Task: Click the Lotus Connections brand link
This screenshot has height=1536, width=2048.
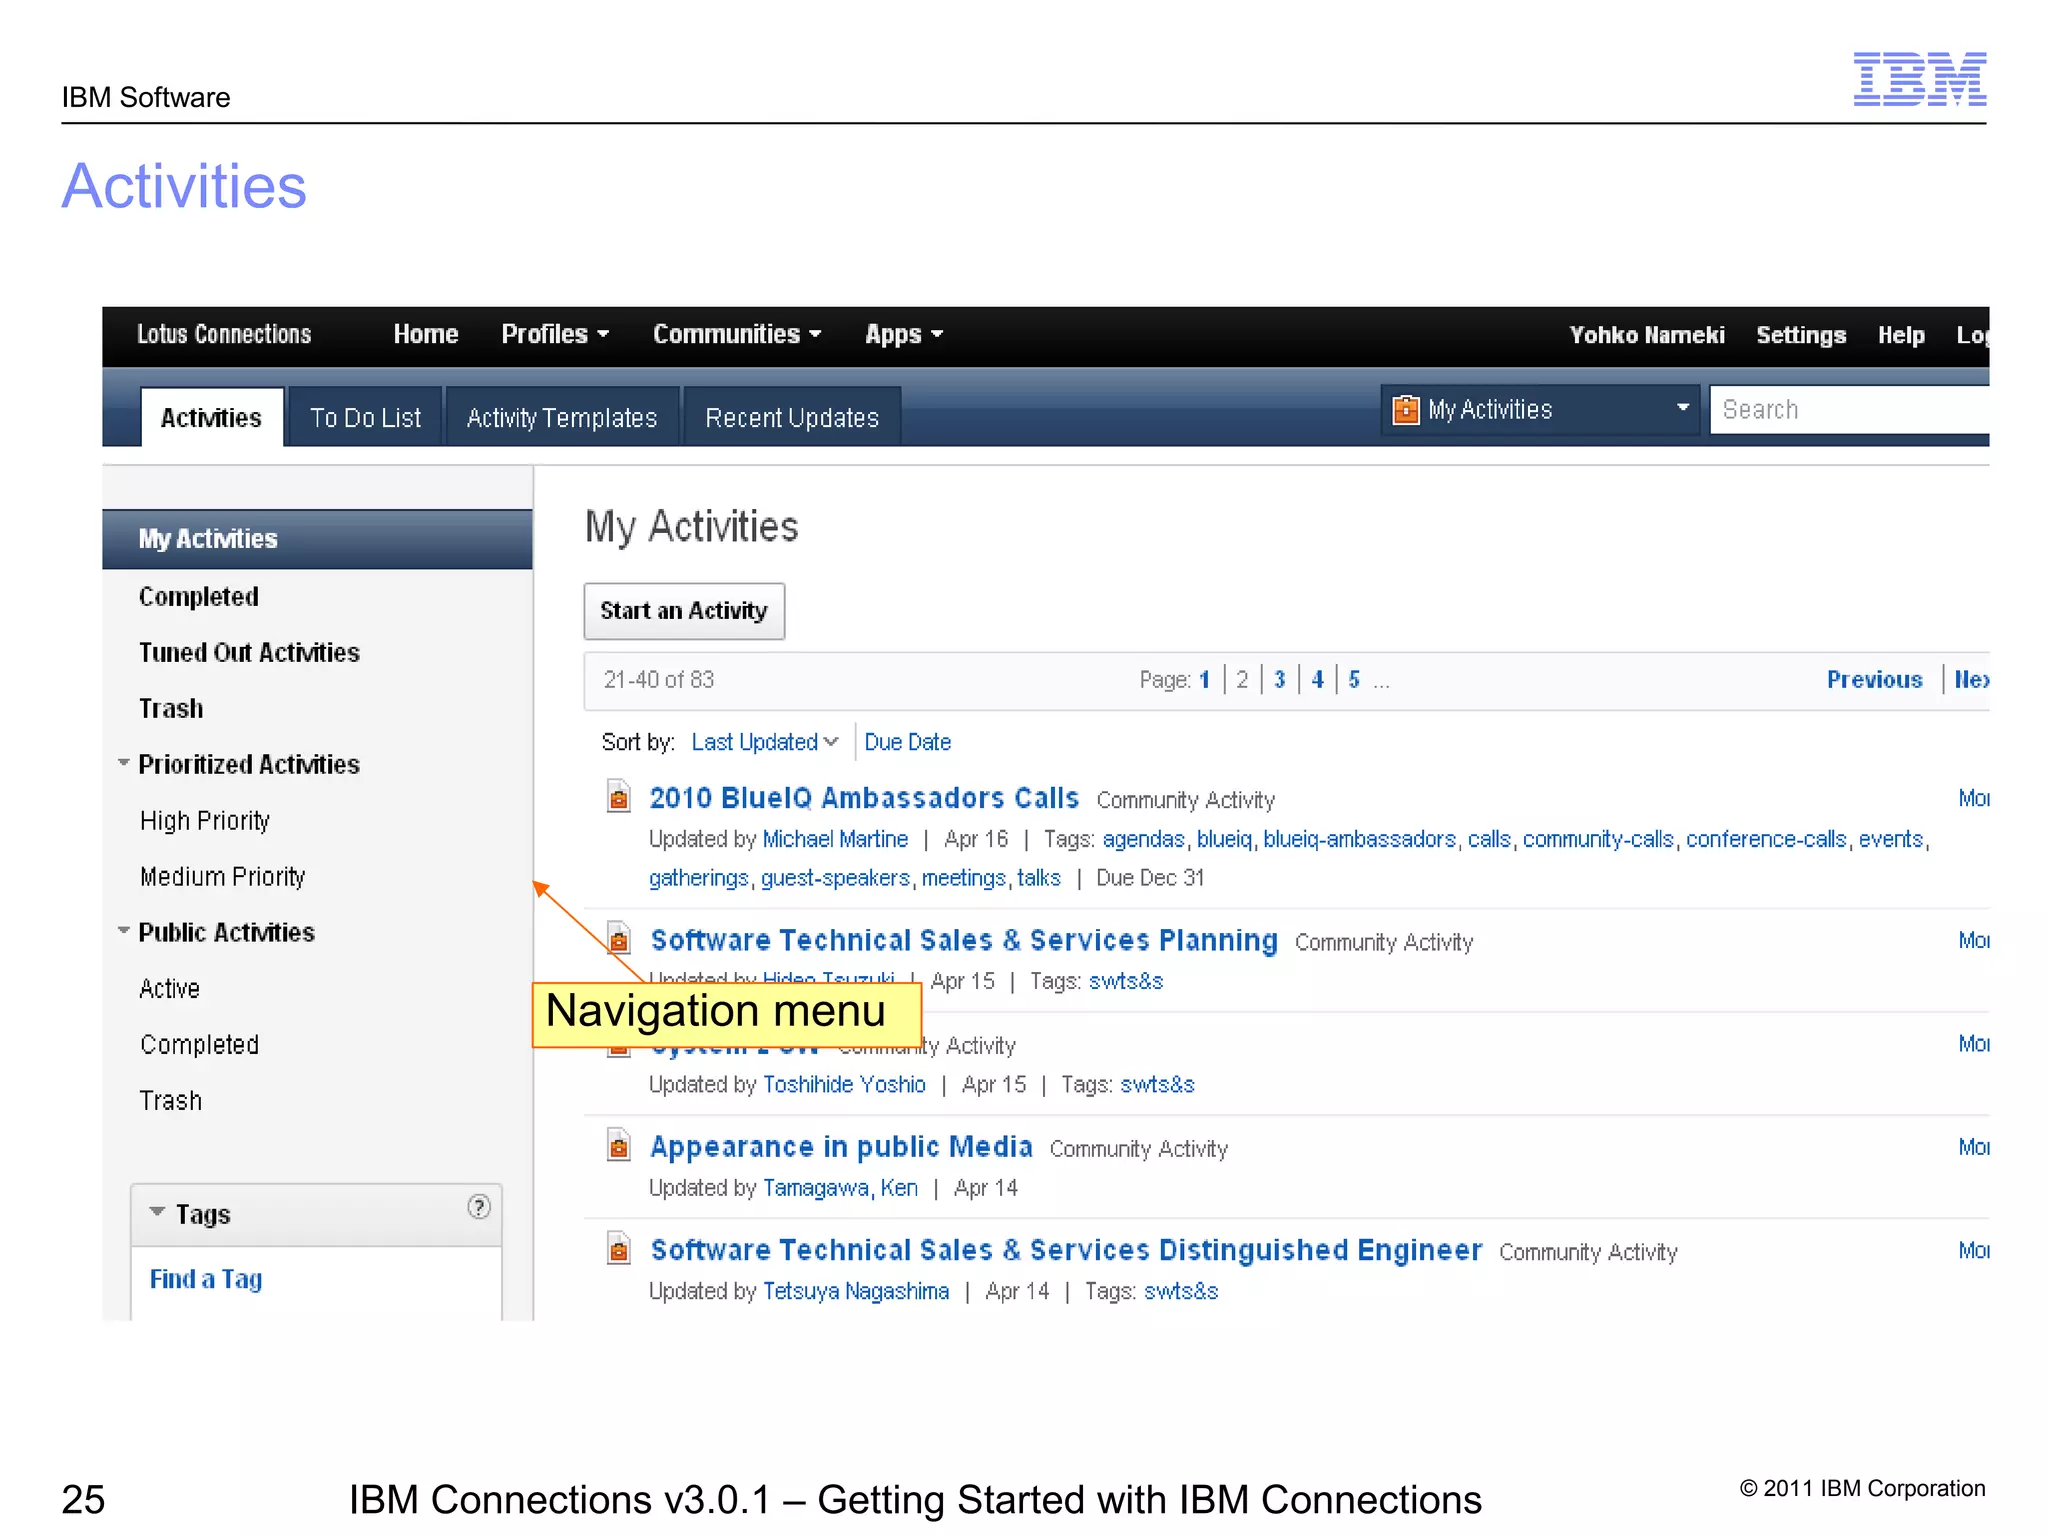Action: pos(224,334)
